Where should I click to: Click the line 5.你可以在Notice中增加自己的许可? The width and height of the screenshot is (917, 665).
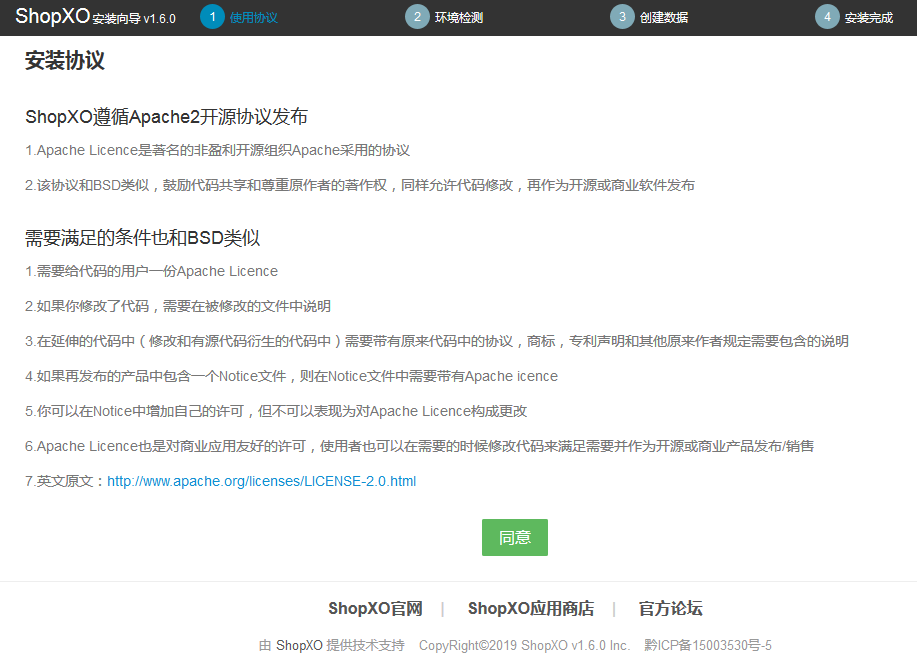(276, 412)
